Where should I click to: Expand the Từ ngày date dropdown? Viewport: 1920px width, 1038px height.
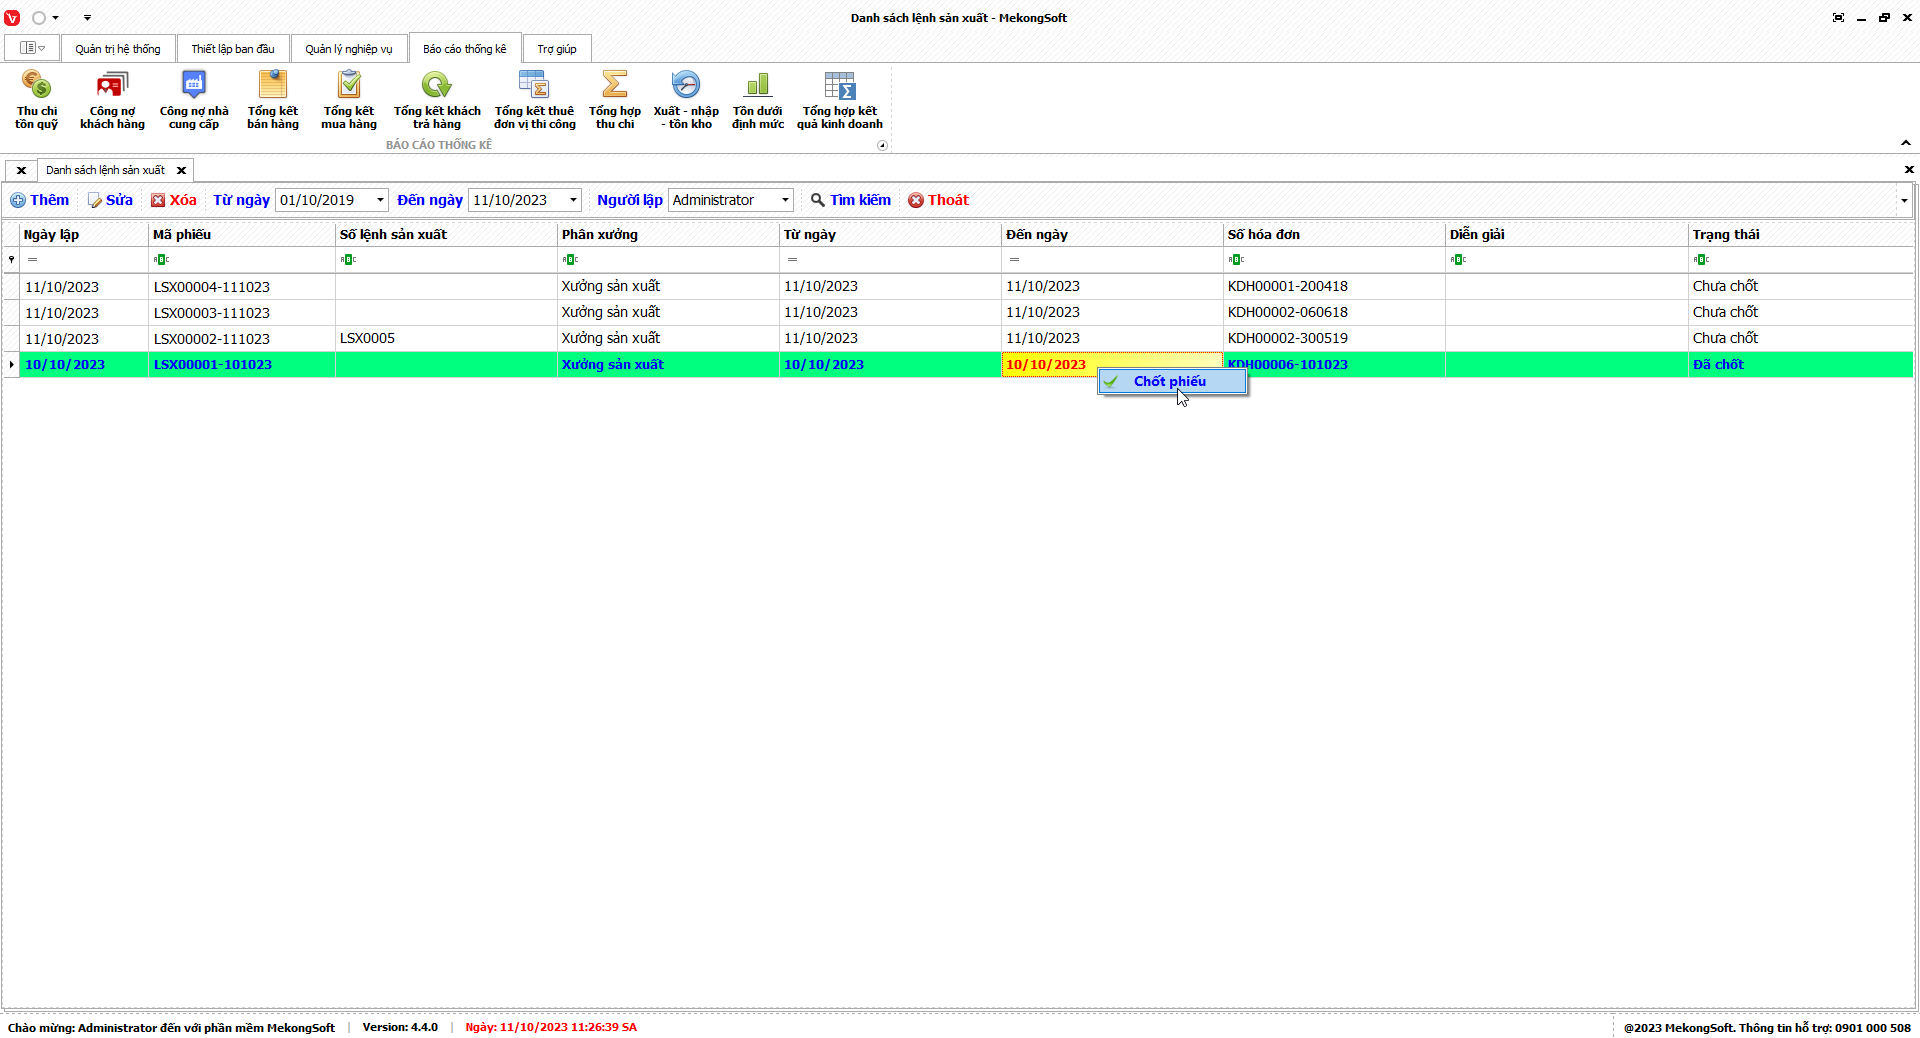[x=380, y=200]
